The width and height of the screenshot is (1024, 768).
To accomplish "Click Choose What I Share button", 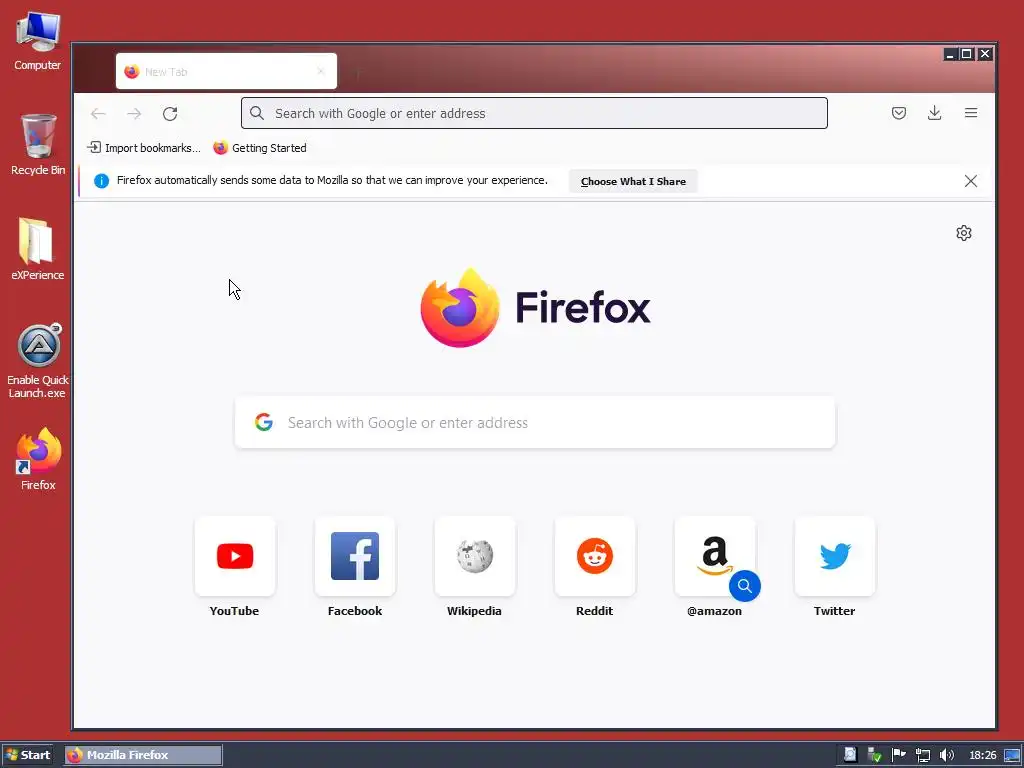I will pos(633,182).
